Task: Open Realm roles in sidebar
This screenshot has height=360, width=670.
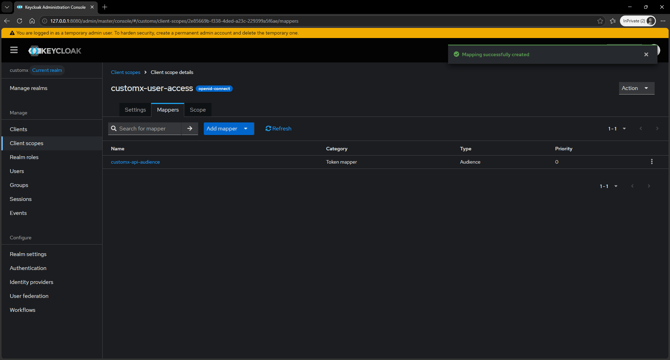Action: [24, 157]
